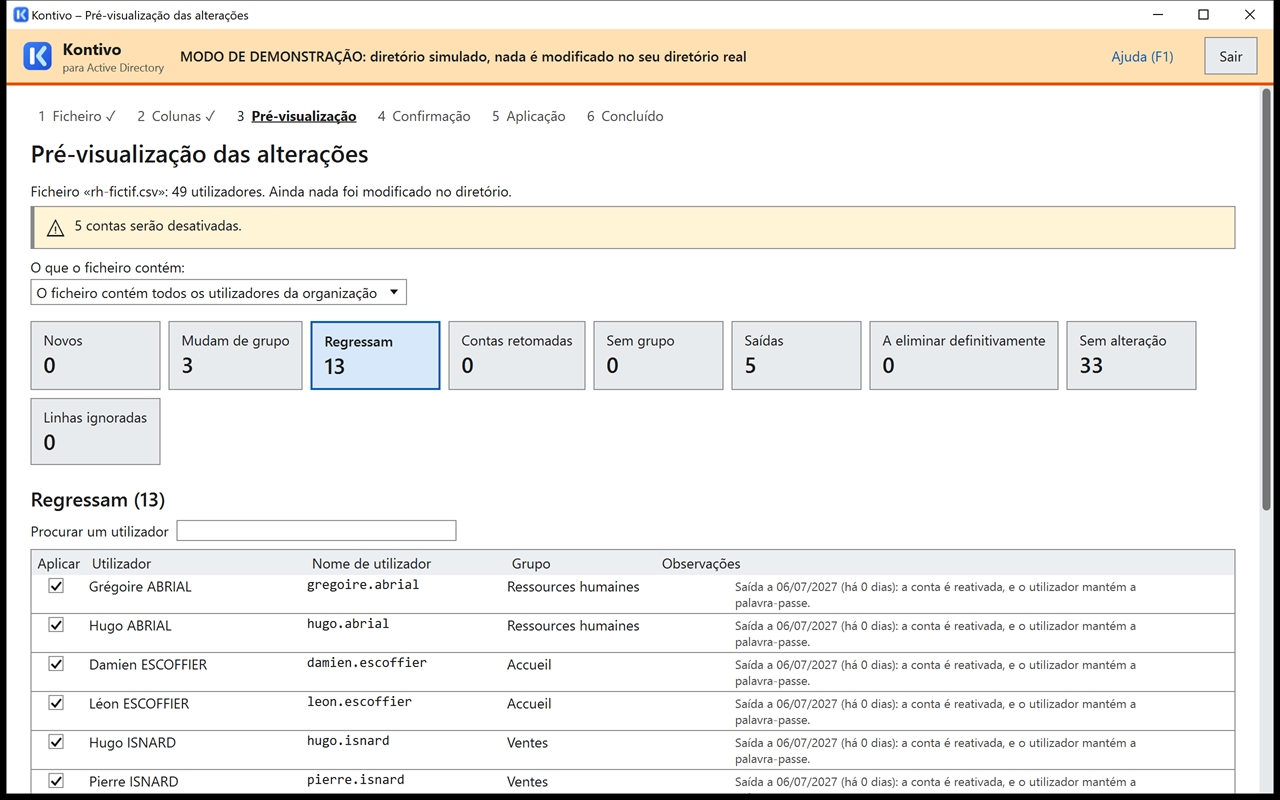Click the Grupo column header

pos(531,564)
